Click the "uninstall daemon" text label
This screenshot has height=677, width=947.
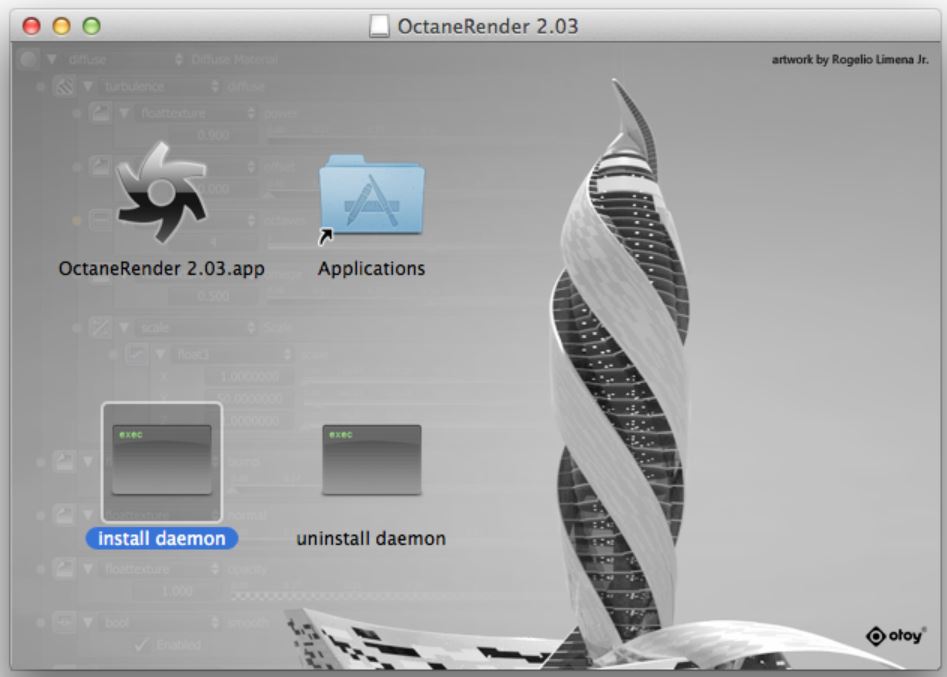click(371, 538)
